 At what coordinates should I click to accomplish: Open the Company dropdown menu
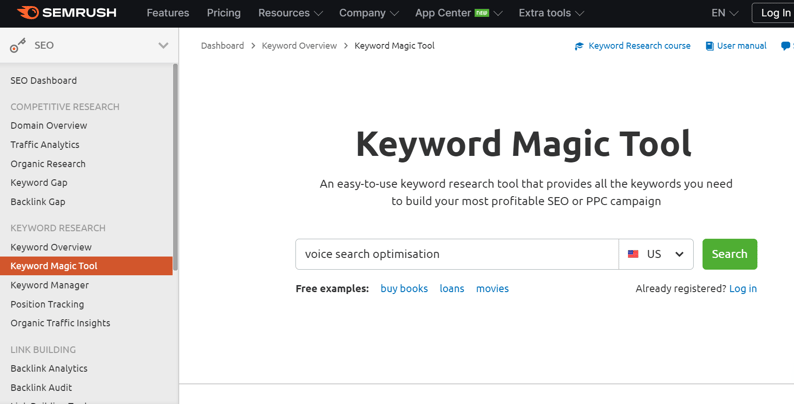click(369, 13)
